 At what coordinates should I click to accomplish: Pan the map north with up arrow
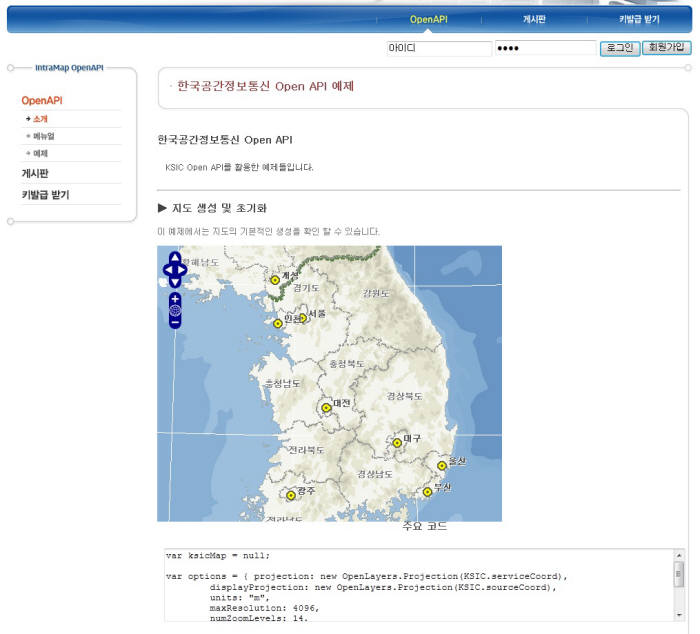click(175, 257)
